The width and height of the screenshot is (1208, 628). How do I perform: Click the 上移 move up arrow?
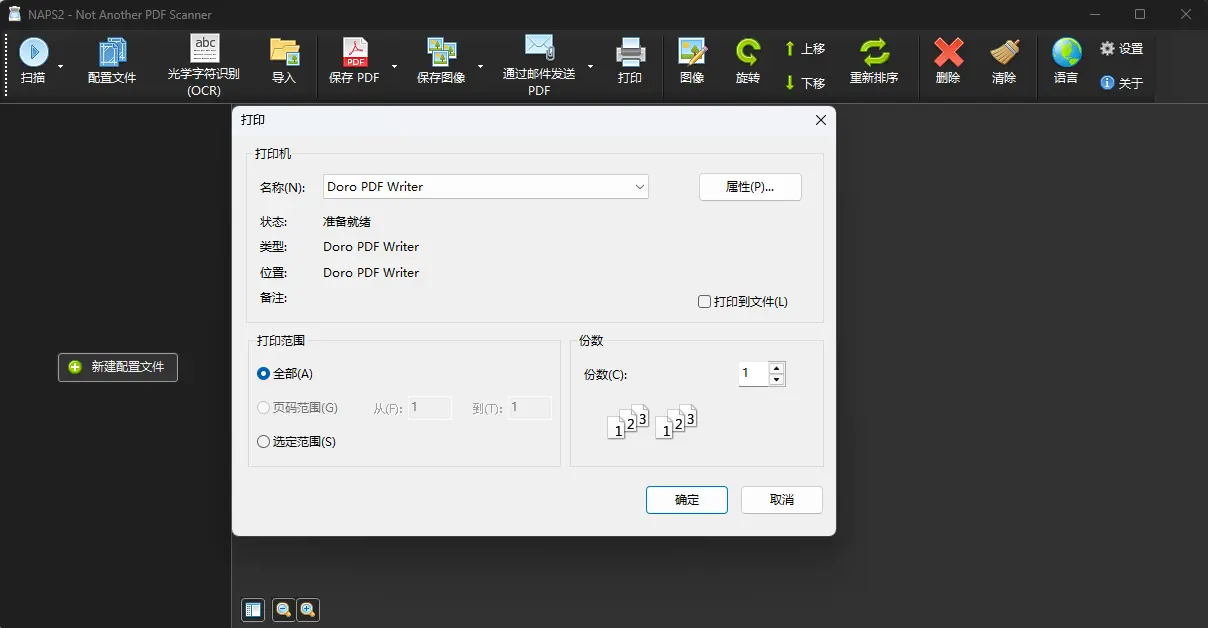tap(790, 48)
